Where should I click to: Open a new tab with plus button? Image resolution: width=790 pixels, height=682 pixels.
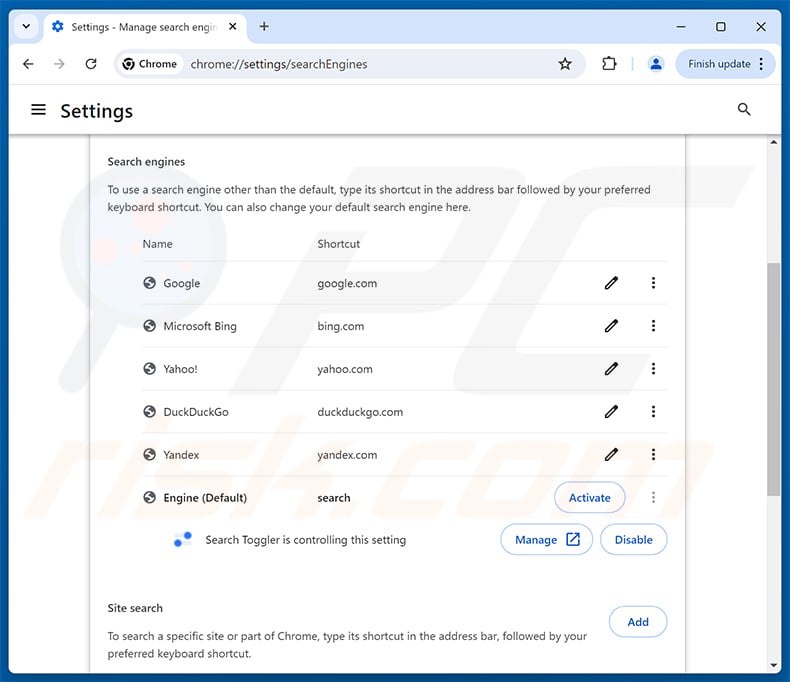(x=264, y=26)
